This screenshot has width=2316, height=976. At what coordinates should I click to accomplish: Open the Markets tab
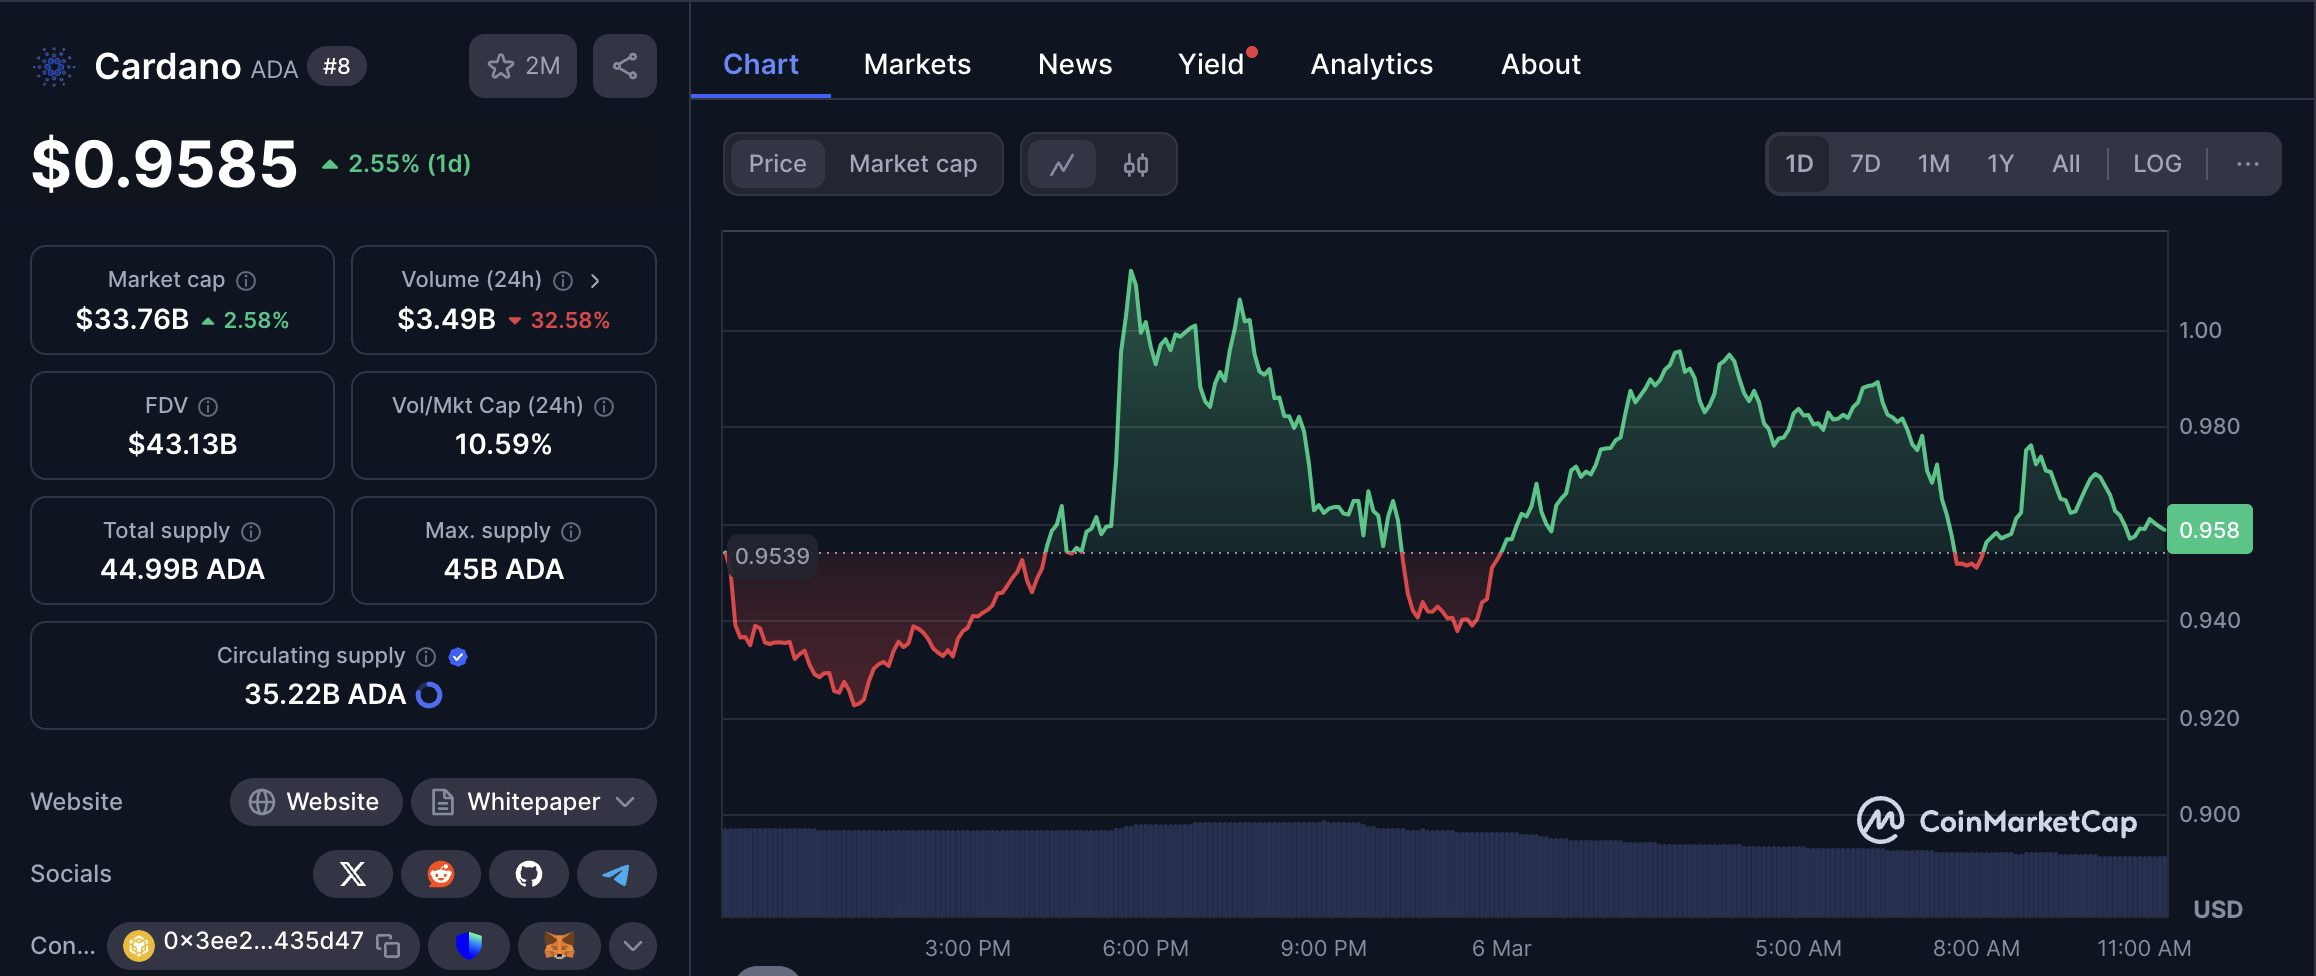(917, 64)
